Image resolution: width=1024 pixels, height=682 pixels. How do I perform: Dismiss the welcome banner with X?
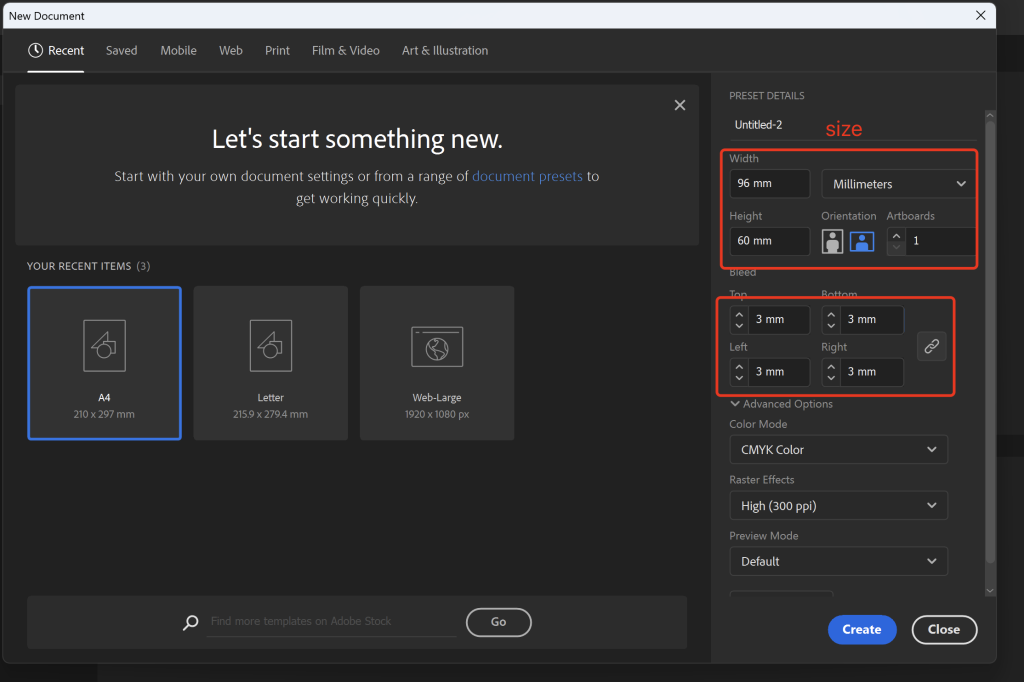680,105
